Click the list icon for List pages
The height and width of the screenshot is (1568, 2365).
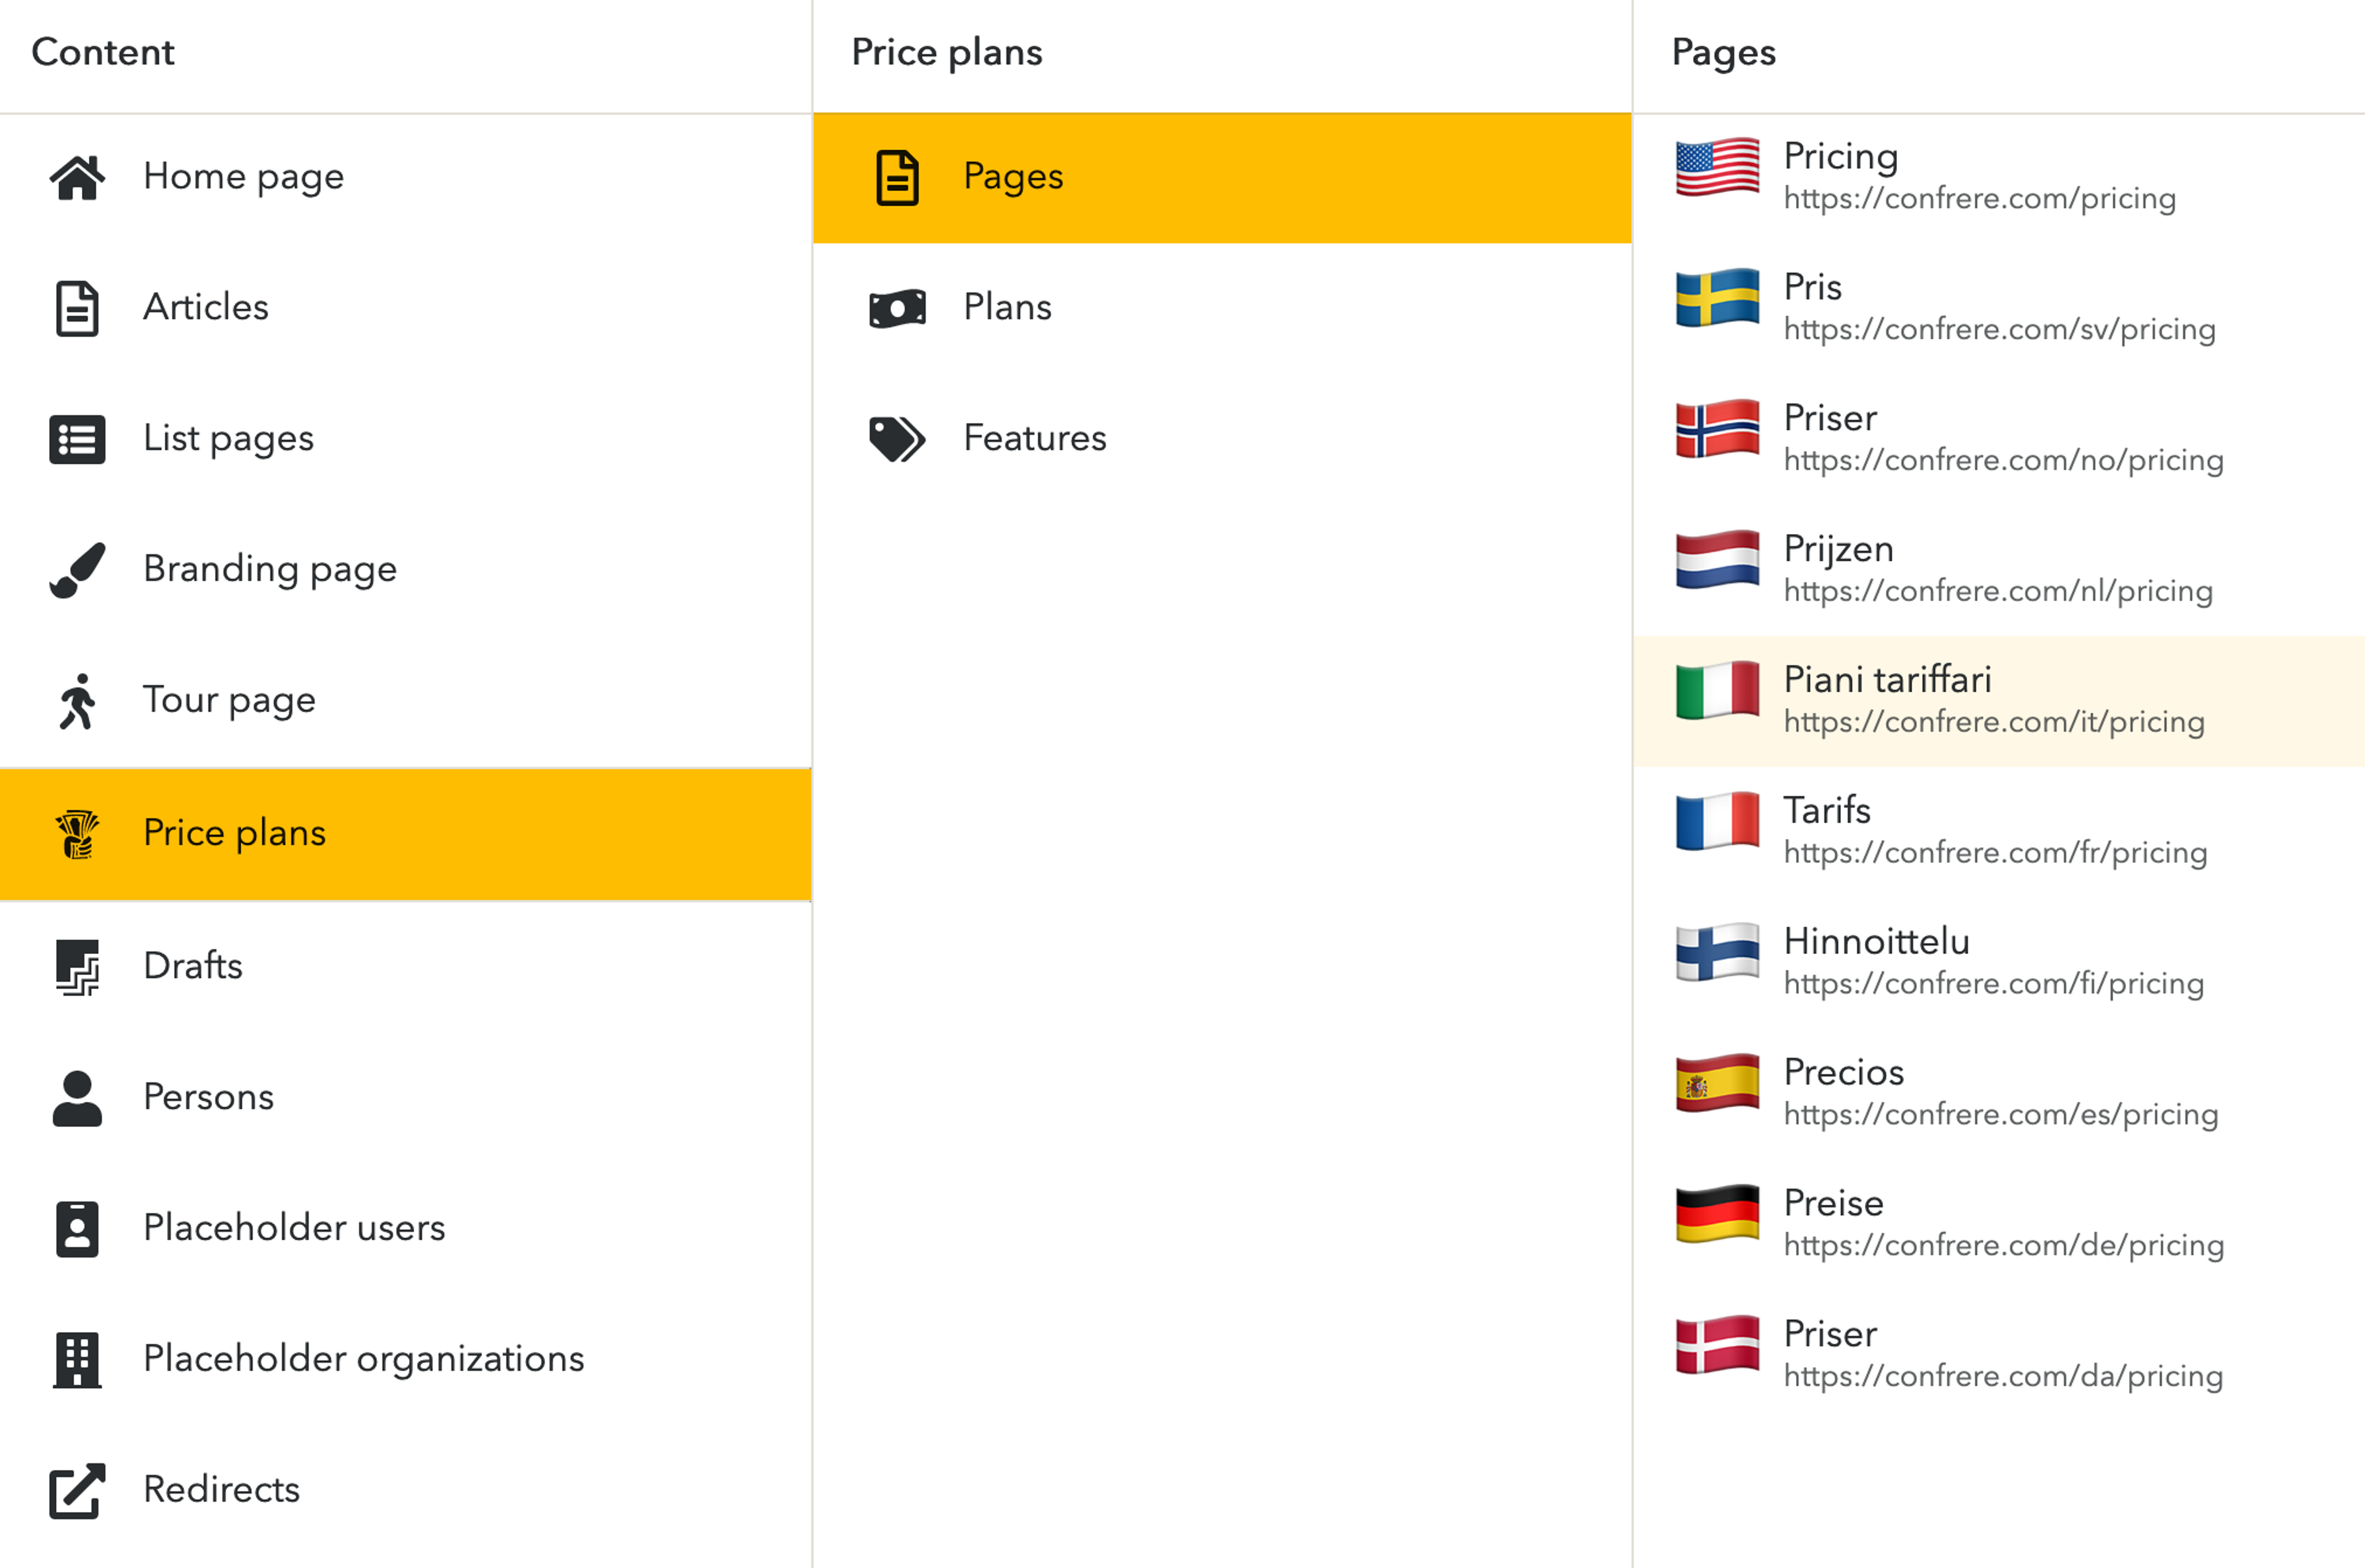(x=77, y=439)
